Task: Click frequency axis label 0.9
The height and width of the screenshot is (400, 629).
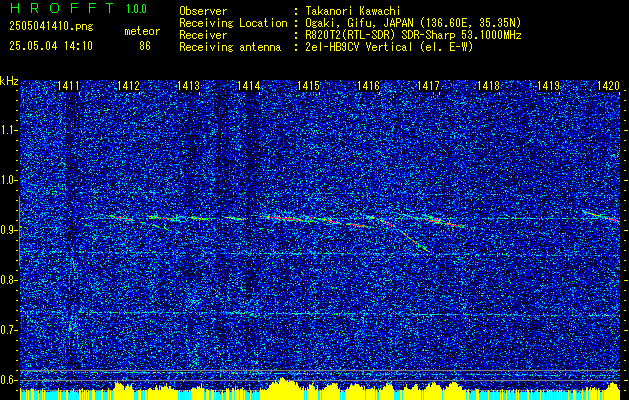Action: click(x=9, y=230)
